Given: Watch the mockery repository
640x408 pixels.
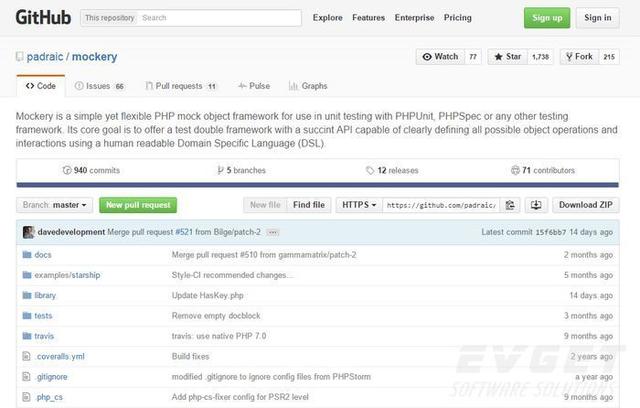Looking at the screenshot, I should [x=440, y=57].
